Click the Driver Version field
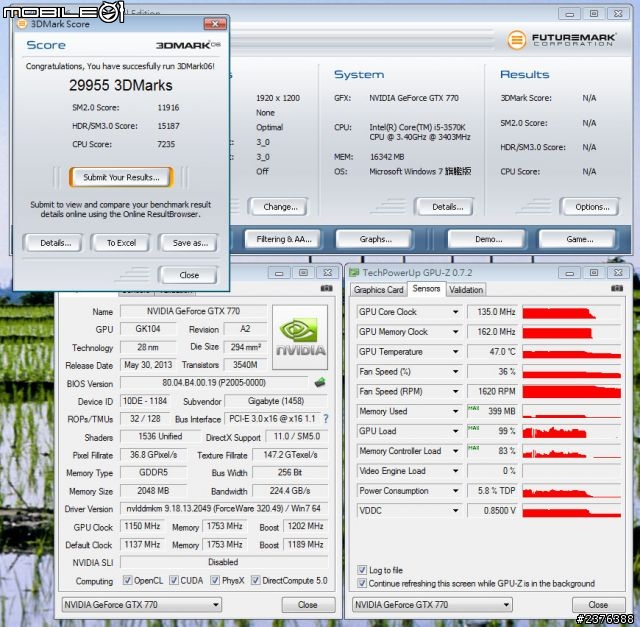 click(x=224, y=509)
